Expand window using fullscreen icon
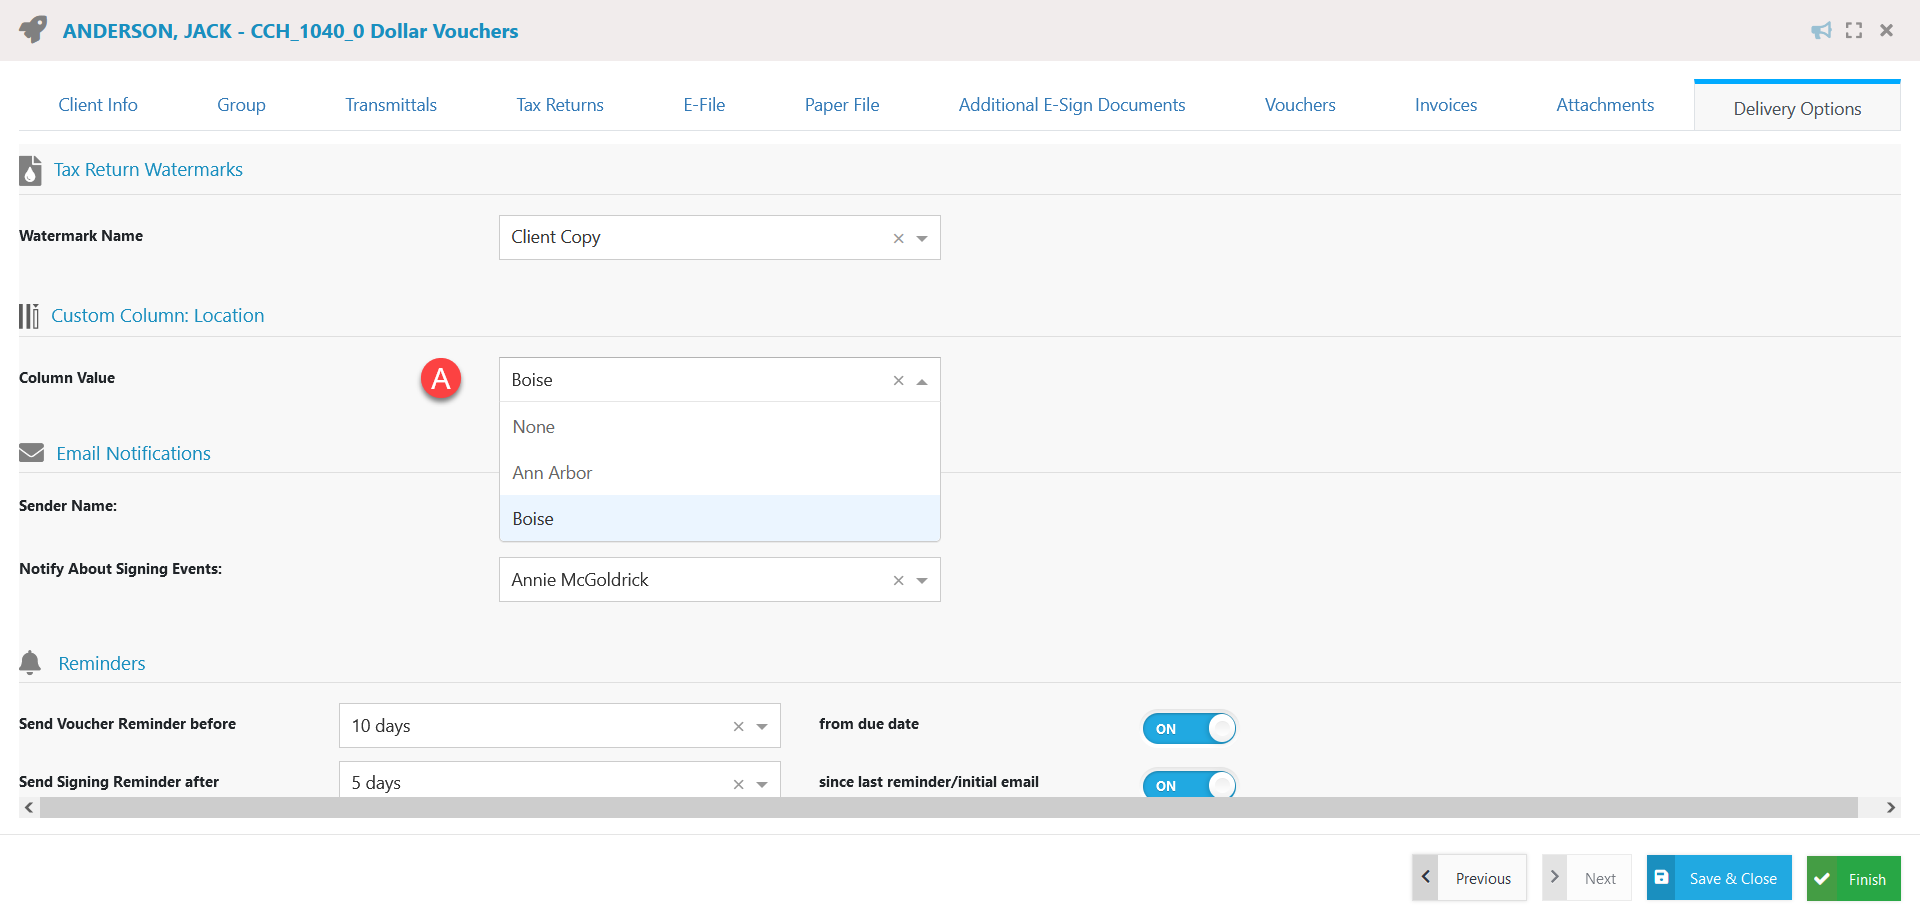Screen dimensions: 1920x922 pos(1854,30)
